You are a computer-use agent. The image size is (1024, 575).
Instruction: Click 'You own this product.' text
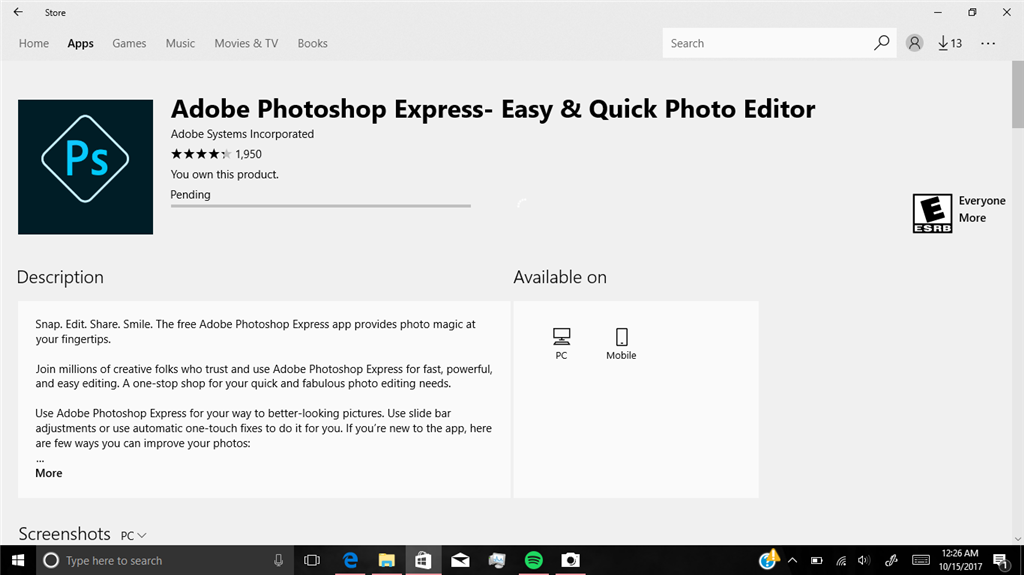(x=225, y=174)
